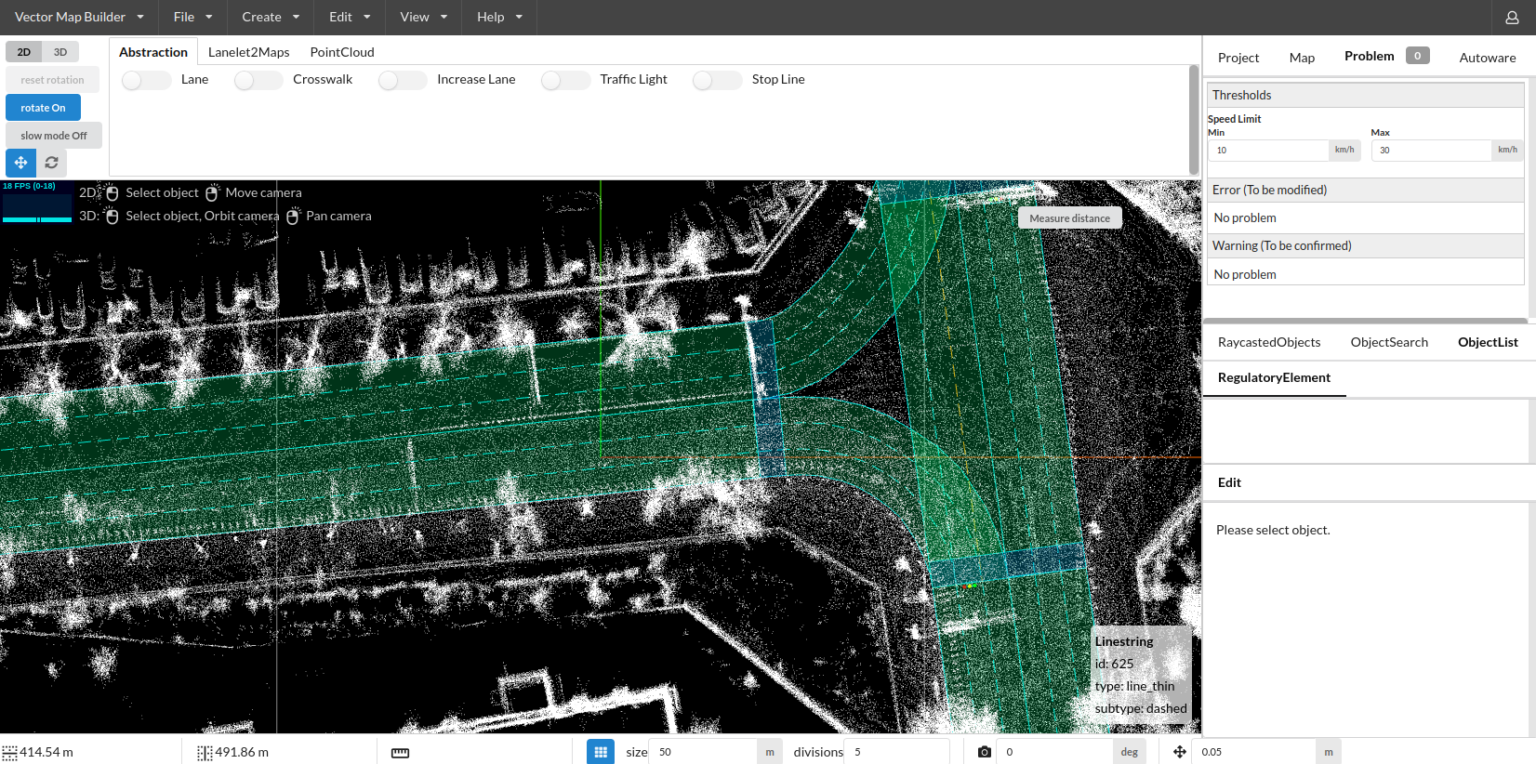Open the km/h dropdown for Speed Limit Max
The height and width of the screenshot is (764, 1536).
click(x=1507, y=149)
